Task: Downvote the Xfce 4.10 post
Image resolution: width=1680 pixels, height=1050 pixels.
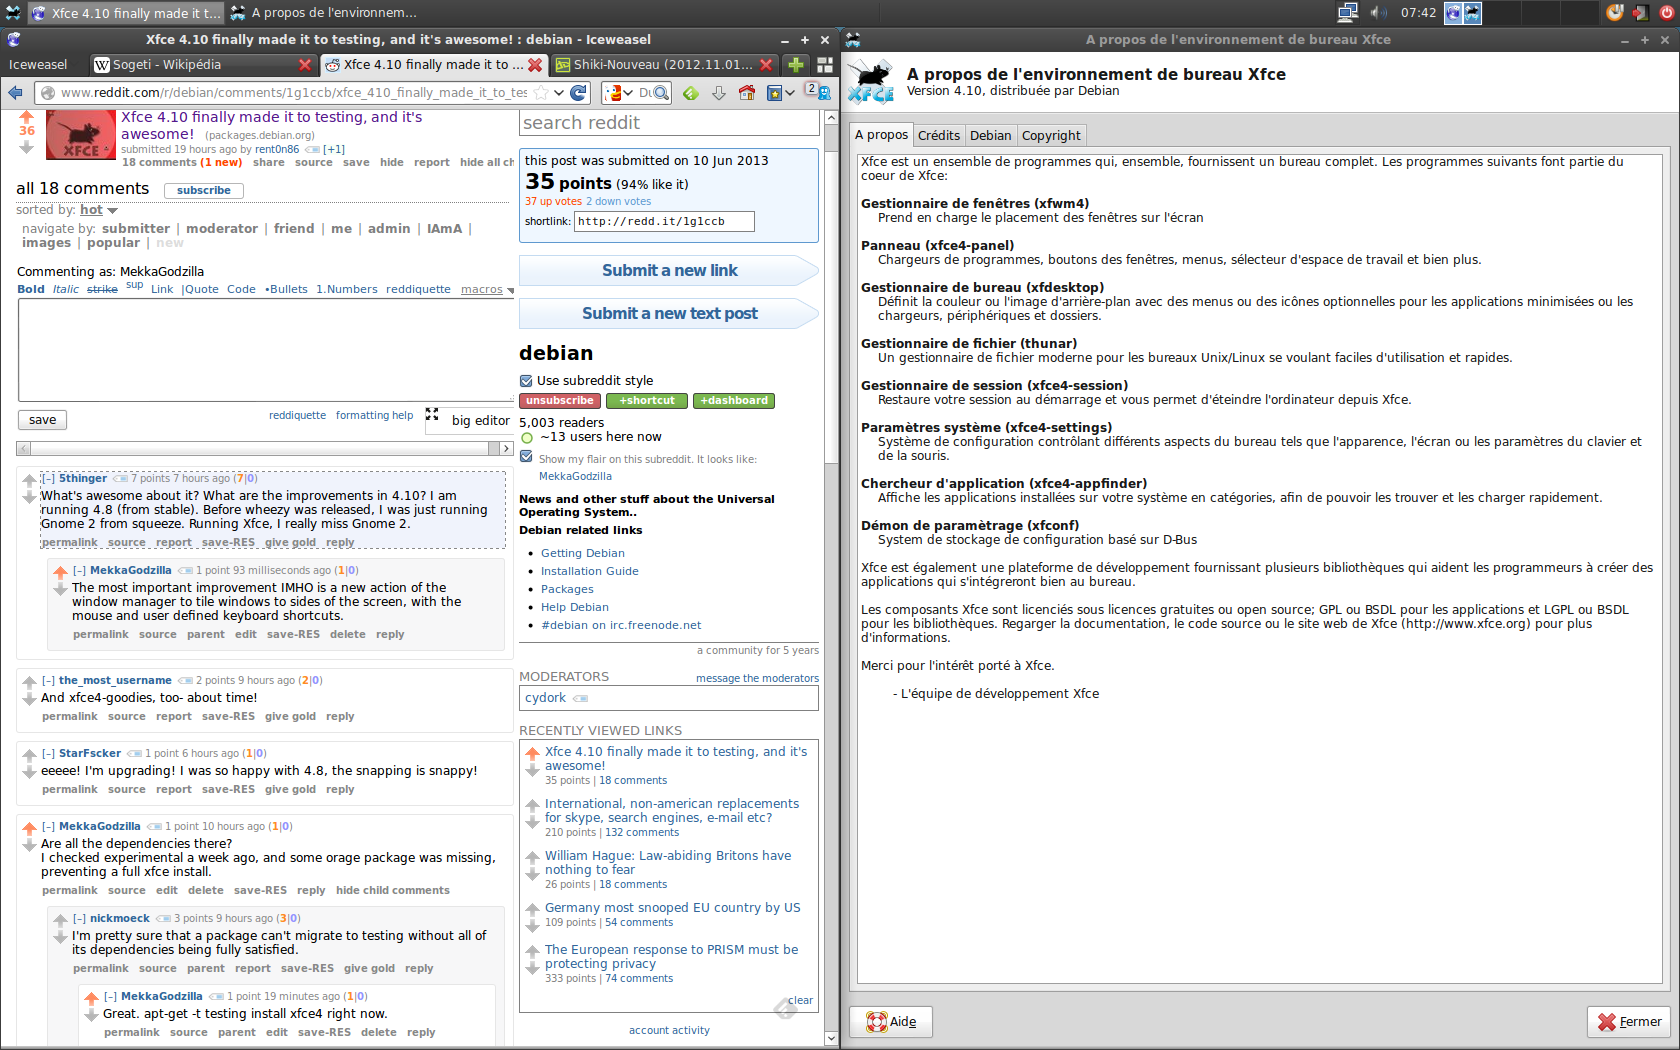Action: 27,147
